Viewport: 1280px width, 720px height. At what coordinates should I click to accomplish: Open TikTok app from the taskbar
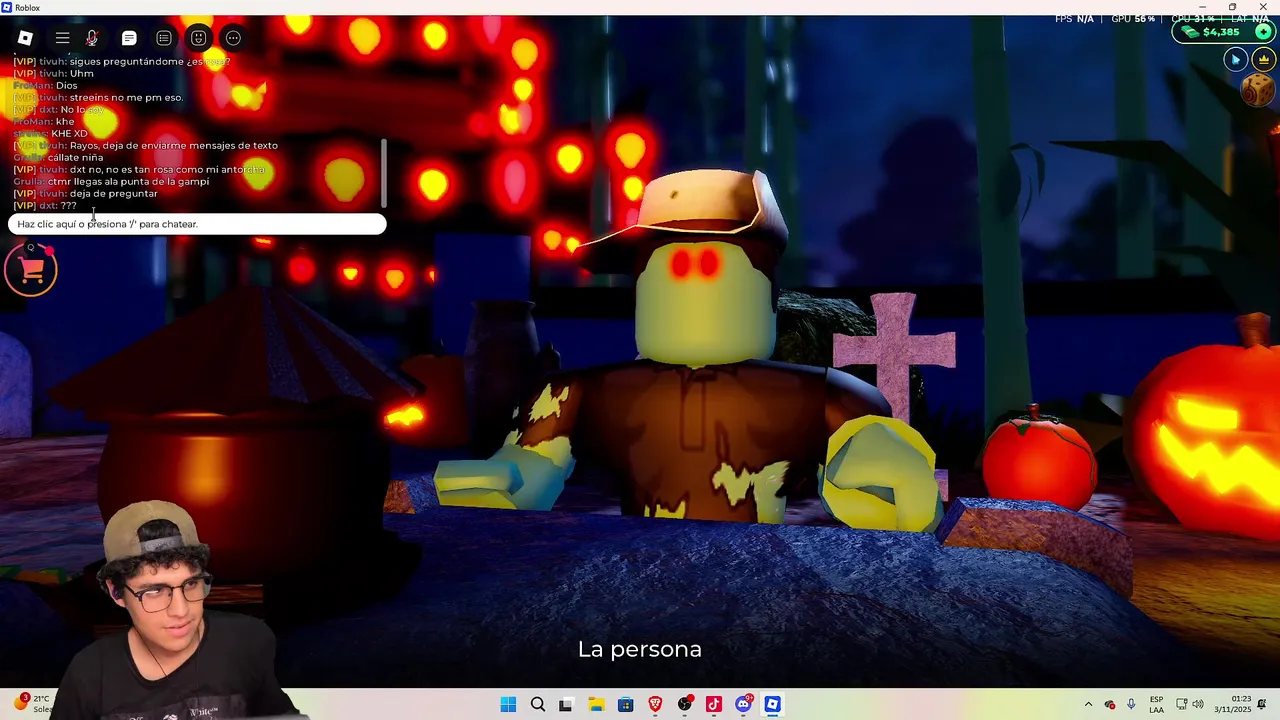[x=714, y=704]
